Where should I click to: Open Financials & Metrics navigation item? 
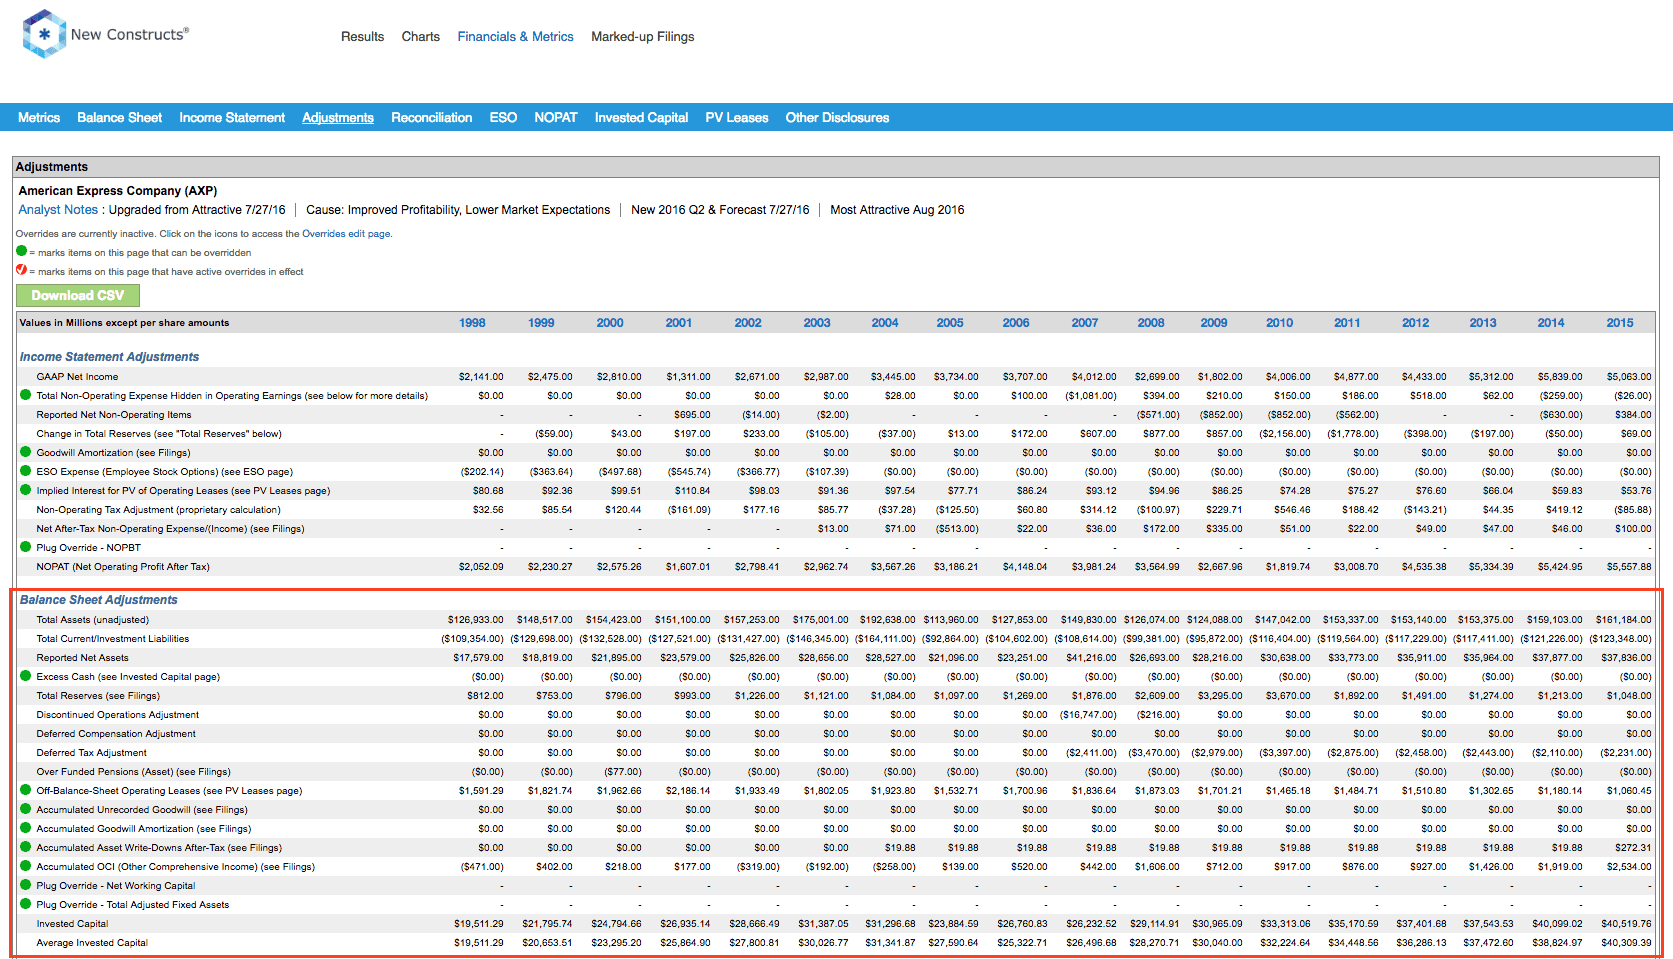click(516, 37)
